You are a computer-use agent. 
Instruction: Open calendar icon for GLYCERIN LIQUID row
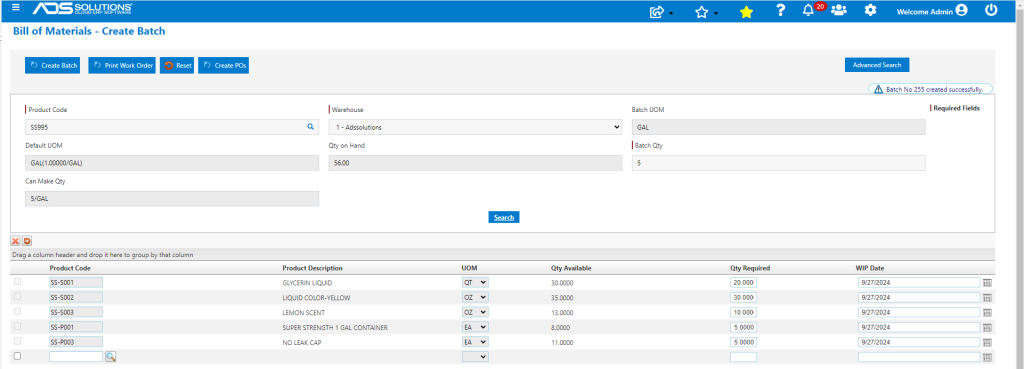tap(987, 283)
